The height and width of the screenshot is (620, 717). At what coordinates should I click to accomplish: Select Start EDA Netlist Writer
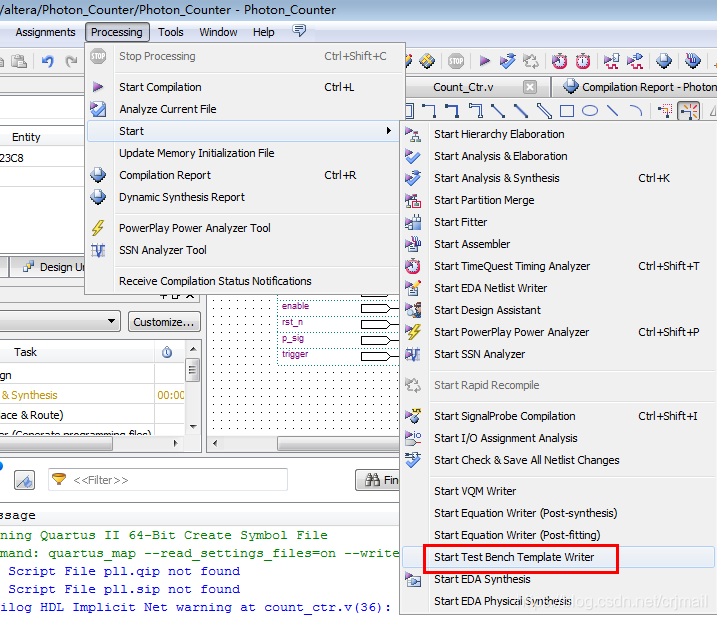point(558,288)
